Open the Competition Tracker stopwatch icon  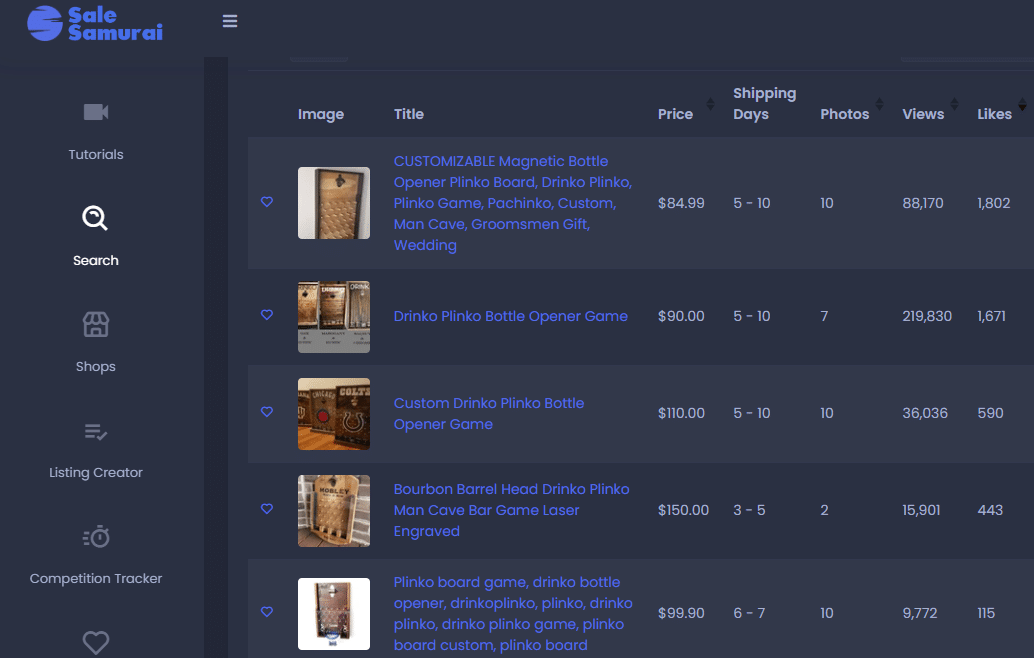coord(96,537)
